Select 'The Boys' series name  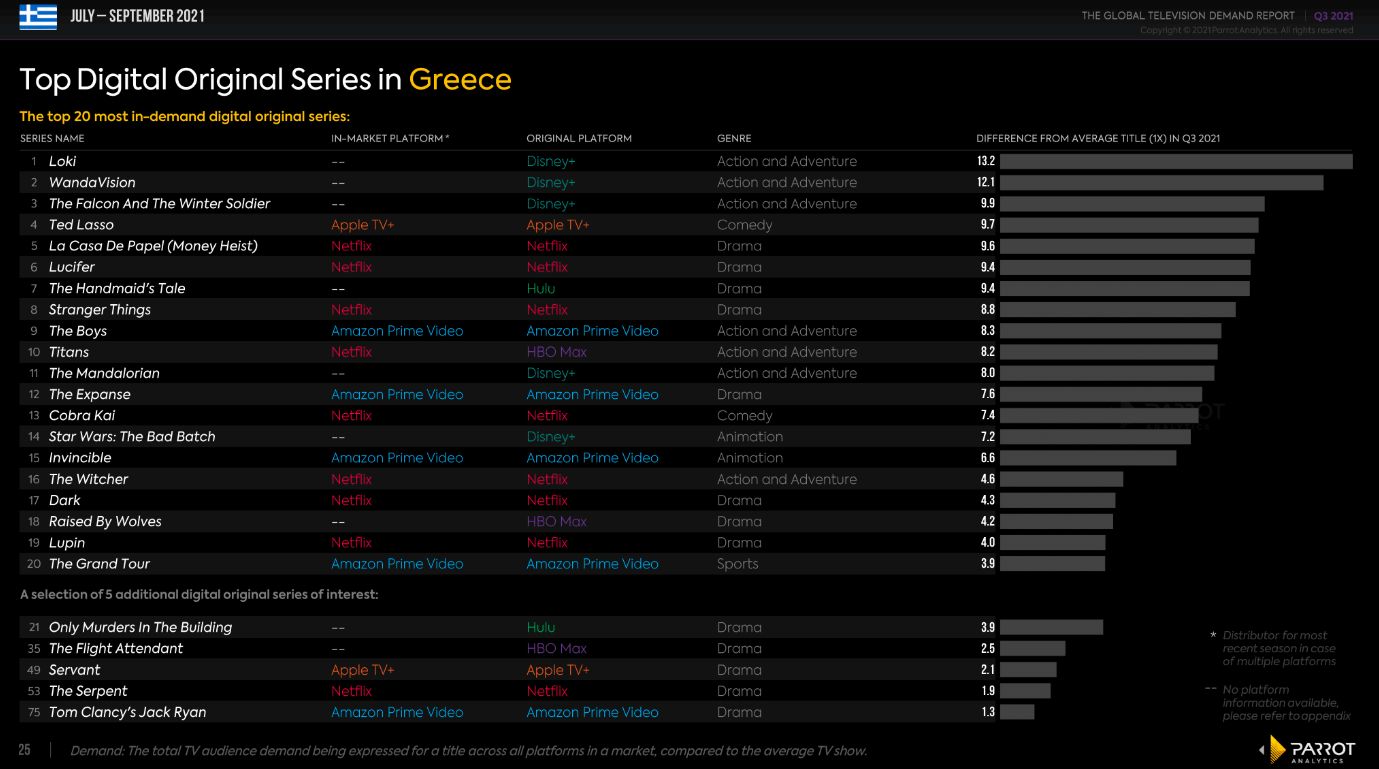[78, 331]
